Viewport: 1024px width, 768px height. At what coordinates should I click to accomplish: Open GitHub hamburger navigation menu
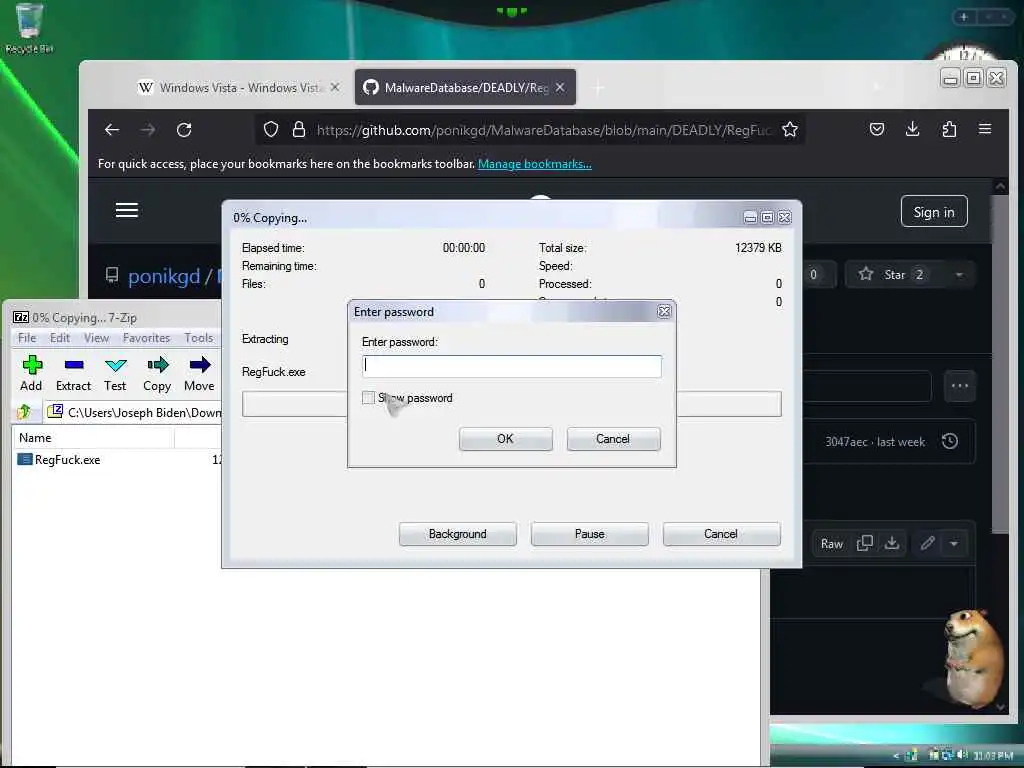(127, 210)
